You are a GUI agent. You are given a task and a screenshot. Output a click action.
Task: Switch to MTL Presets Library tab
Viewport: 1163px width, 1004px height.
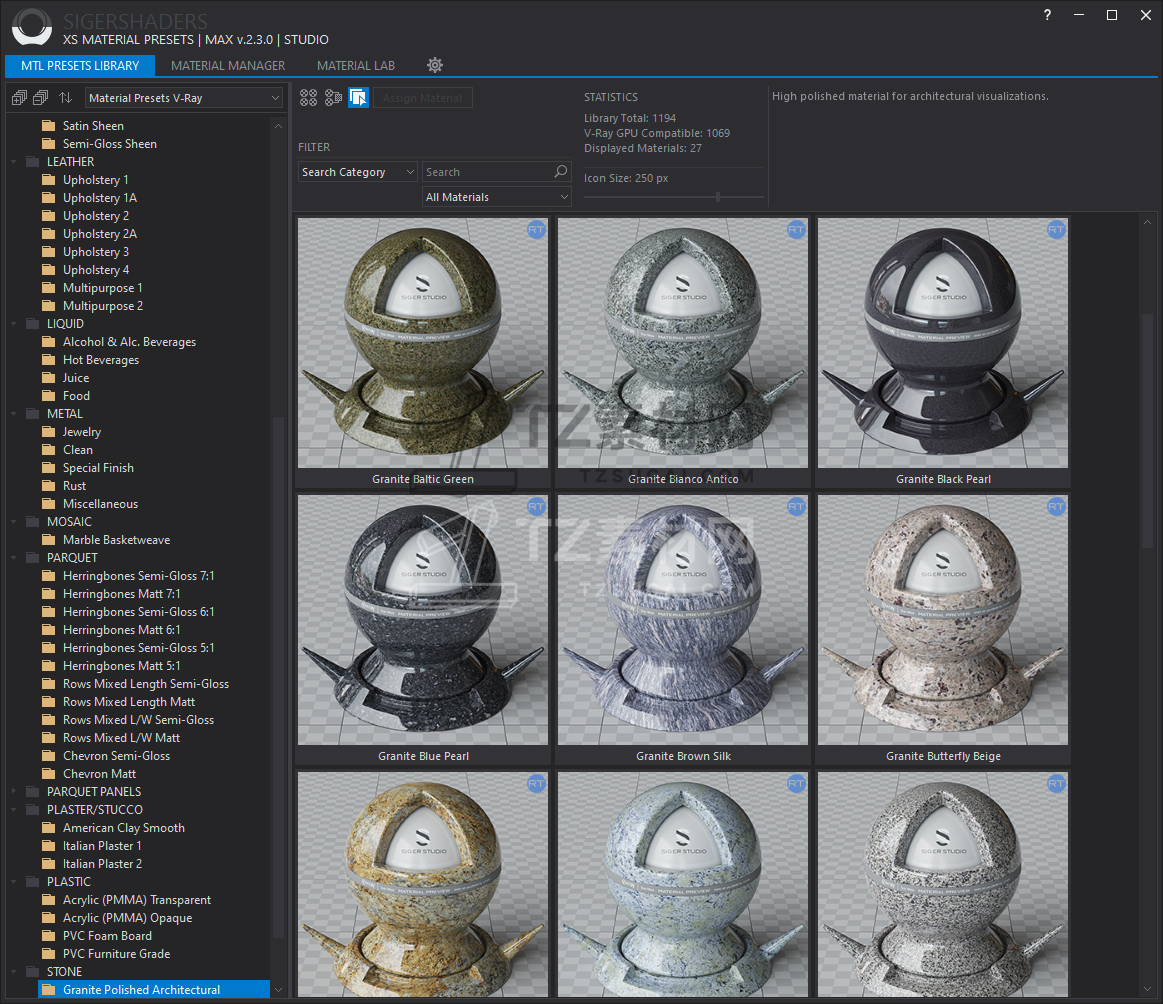[x=80, y=65]
